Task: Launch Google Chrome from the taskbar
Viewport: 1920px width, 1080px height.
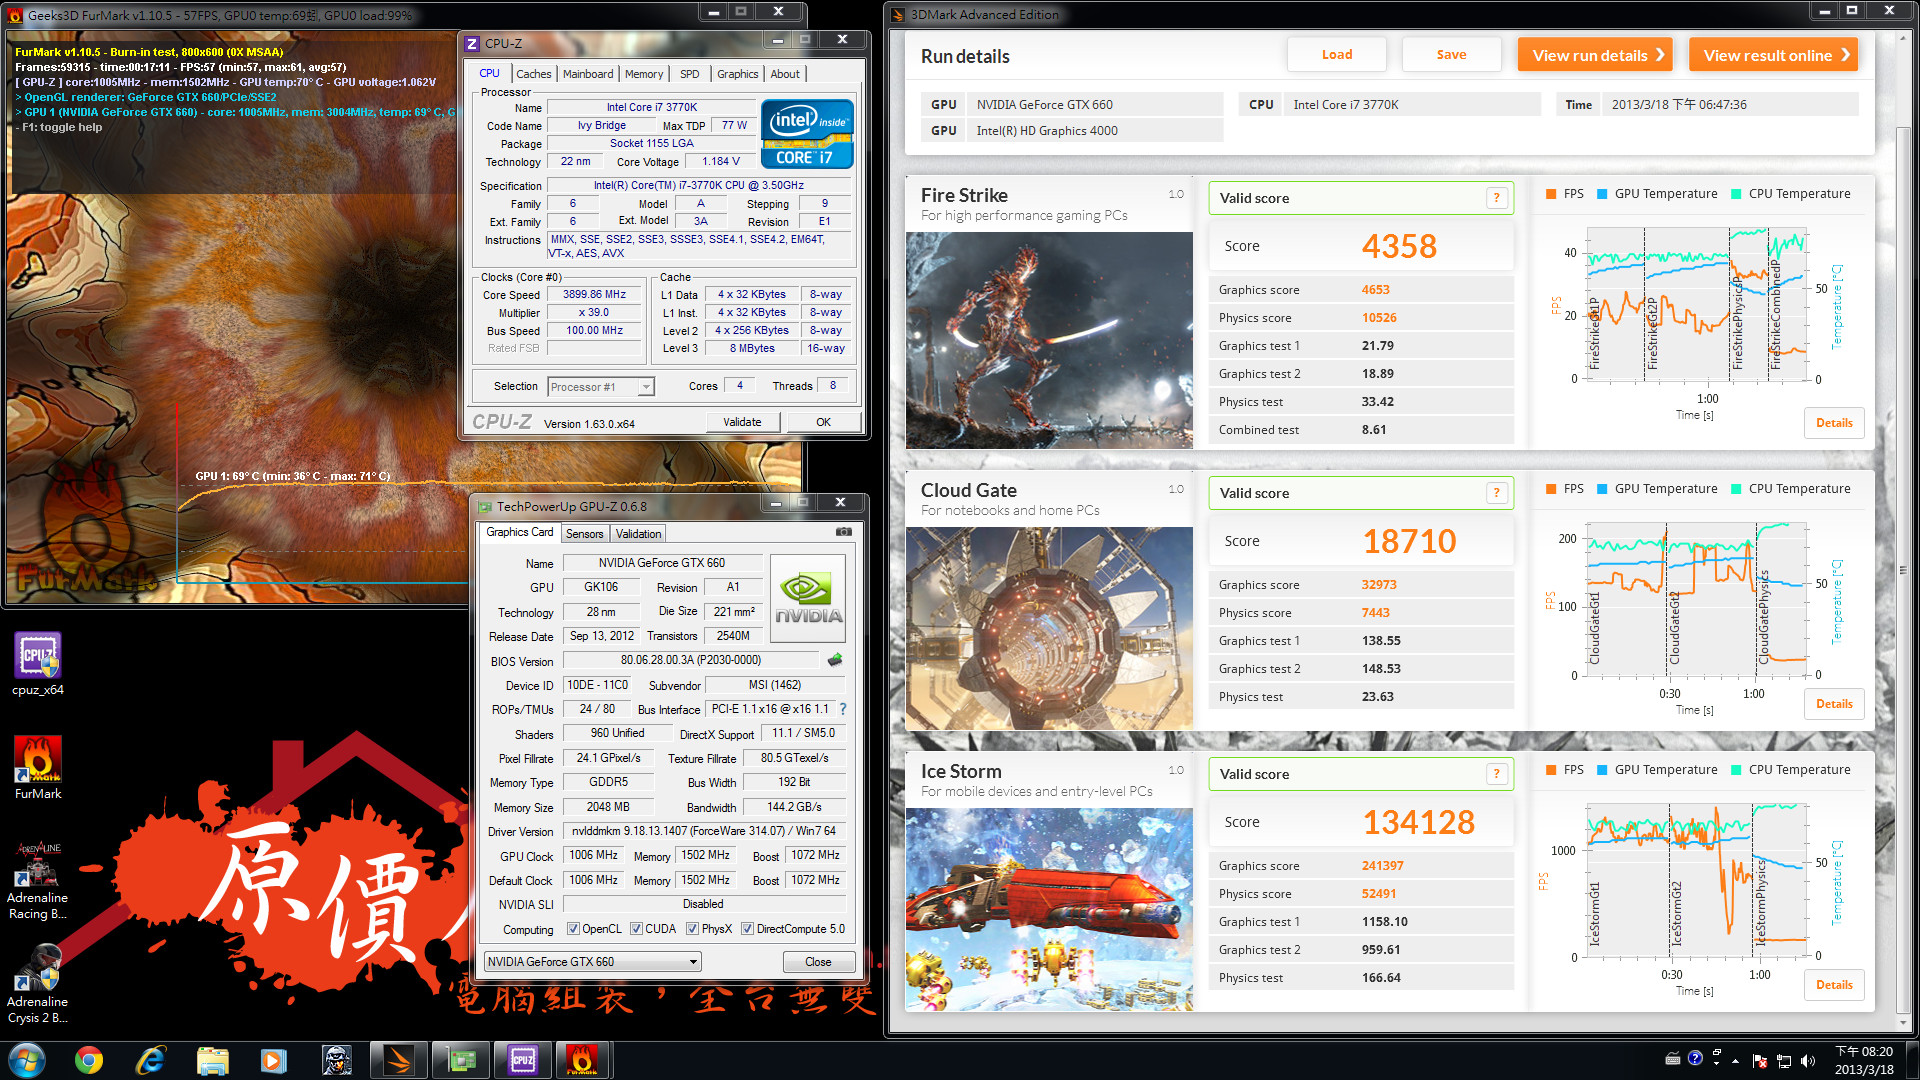Action: pyautogui.click(x=89, y=1060)
